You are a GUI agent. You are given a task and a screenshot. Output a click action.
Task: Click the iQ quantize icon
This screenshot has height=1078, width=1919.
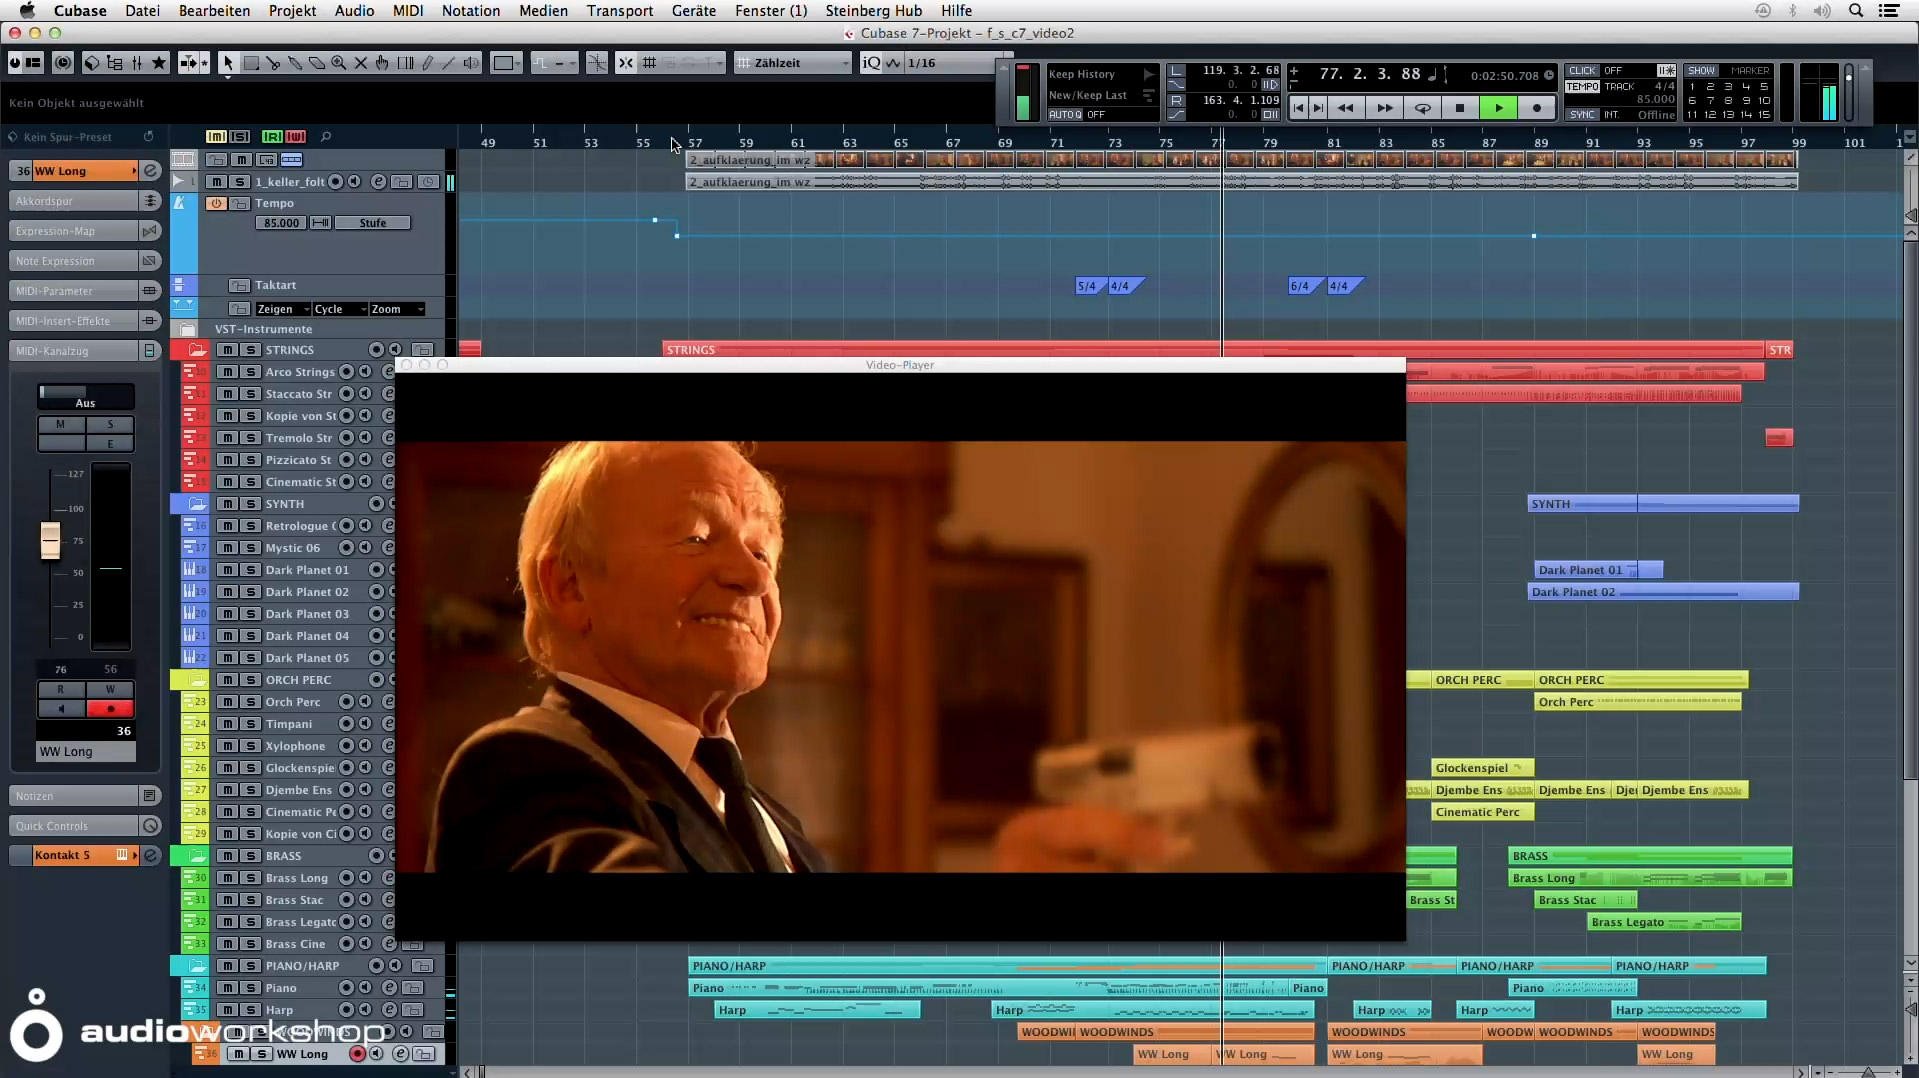point(871,63)
